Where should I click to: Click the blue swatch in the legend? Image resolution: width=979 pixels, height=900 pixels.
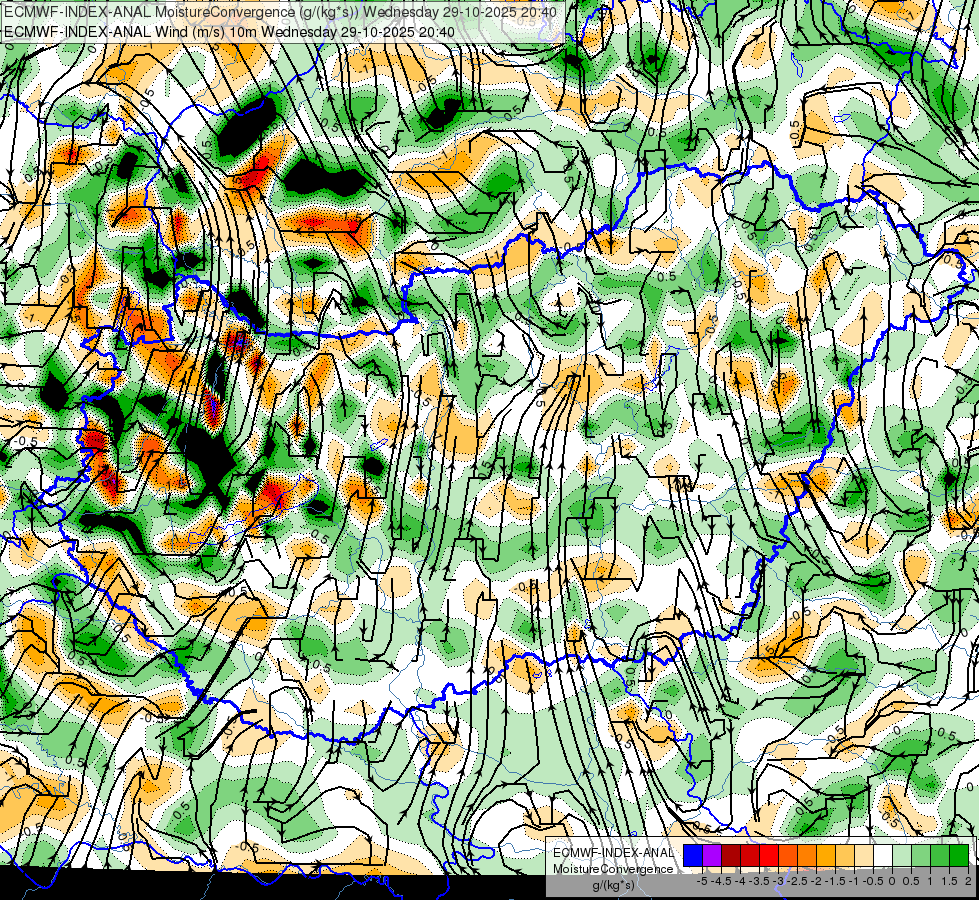(693, 855)
